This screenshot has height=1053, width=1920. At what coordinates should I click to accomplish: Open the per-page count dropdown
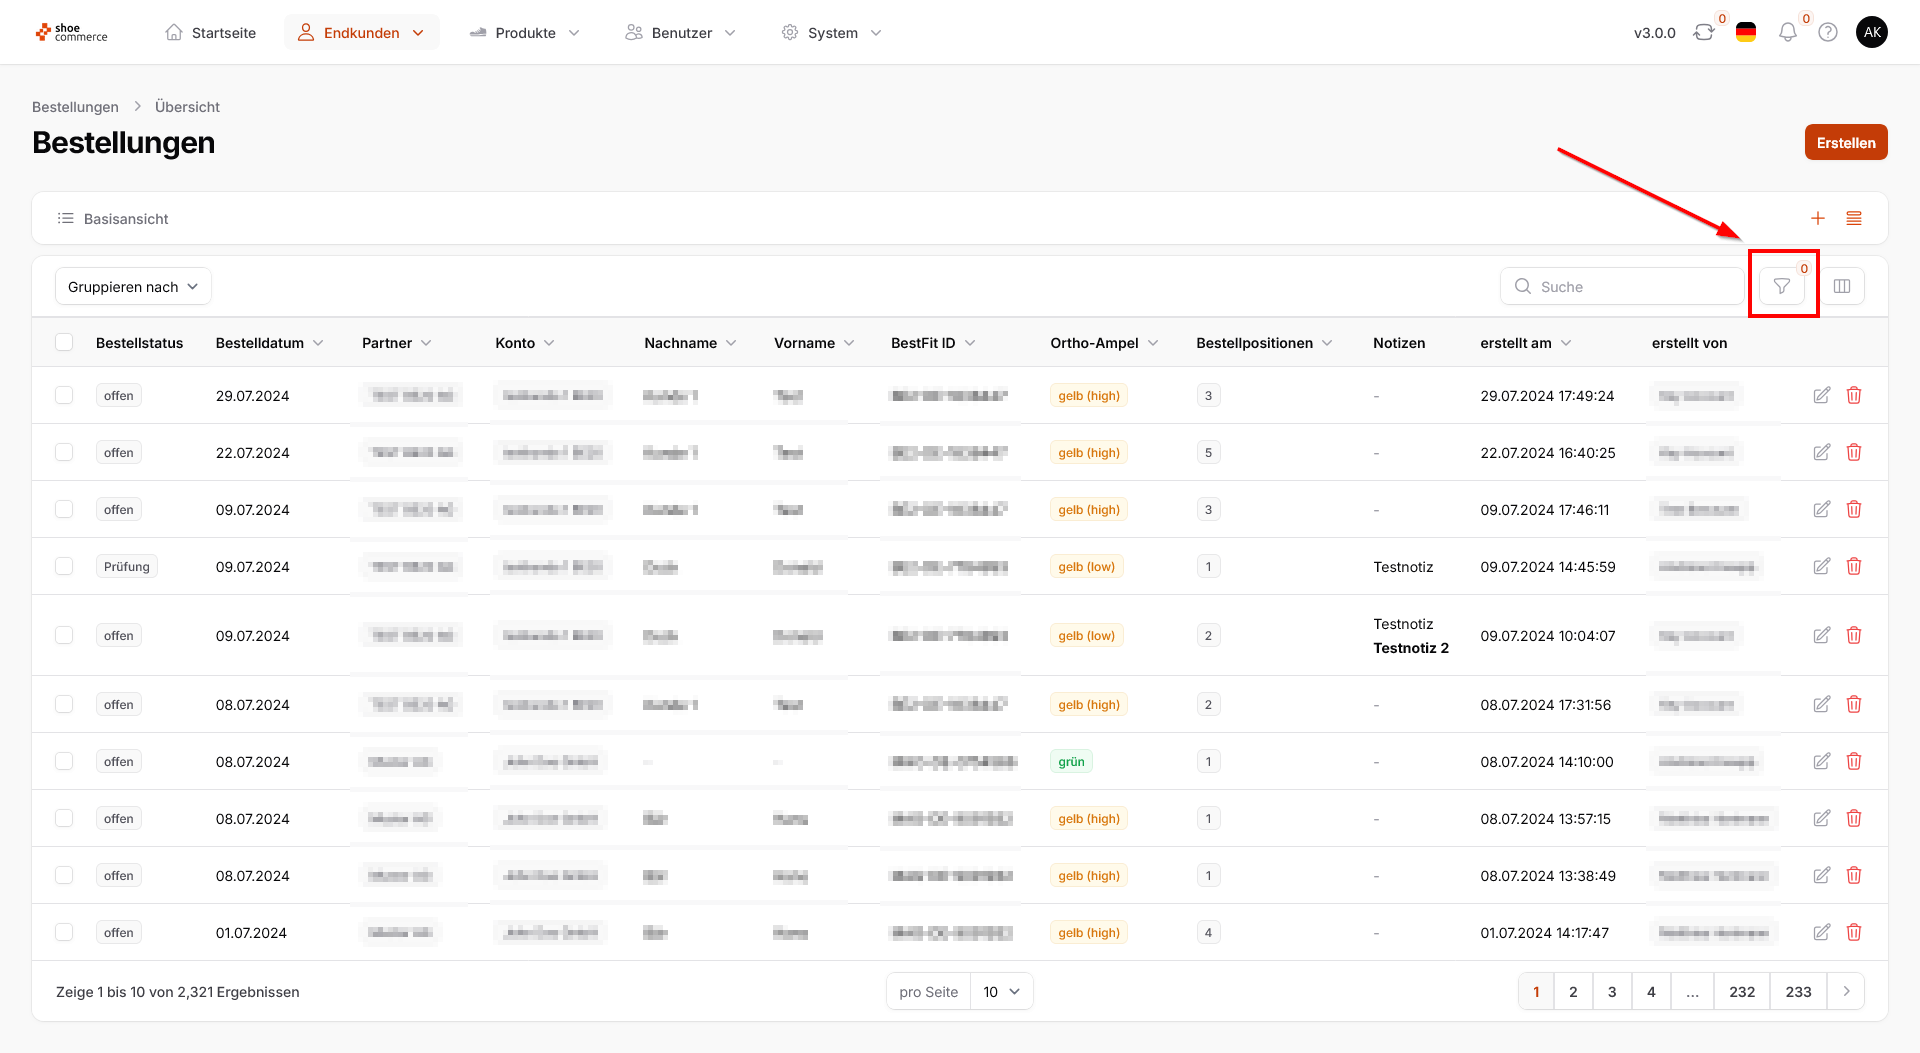tap(1001, 992)
